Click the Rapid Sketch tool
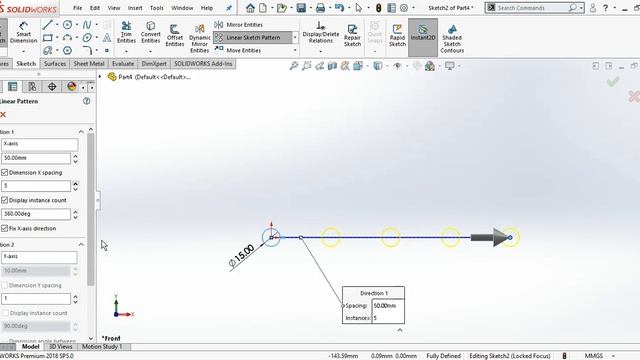 [397, 35]
